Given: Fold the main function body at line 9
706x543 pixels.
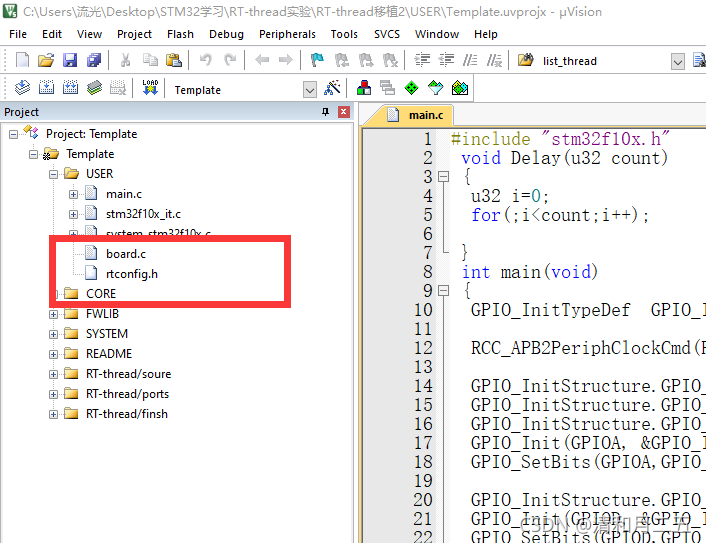Looking at the screenshot, I should 444,290.
